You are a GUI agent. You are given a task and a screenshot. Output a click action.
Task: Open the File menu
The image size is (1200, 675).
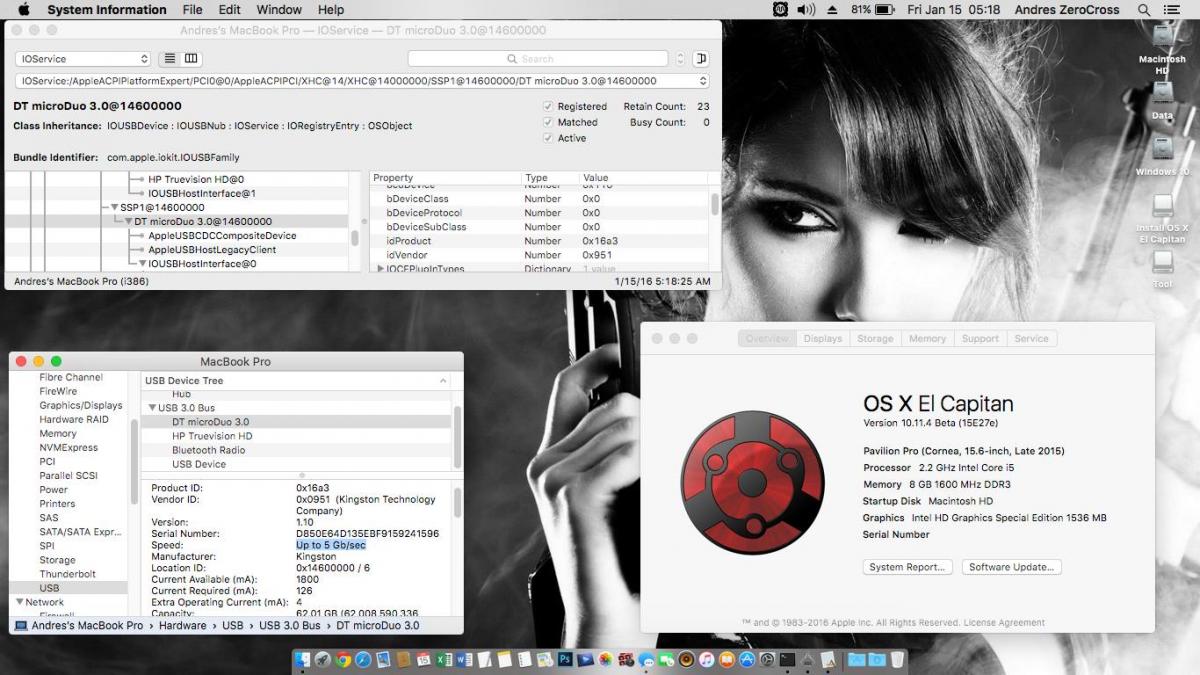tap(192, 10)
